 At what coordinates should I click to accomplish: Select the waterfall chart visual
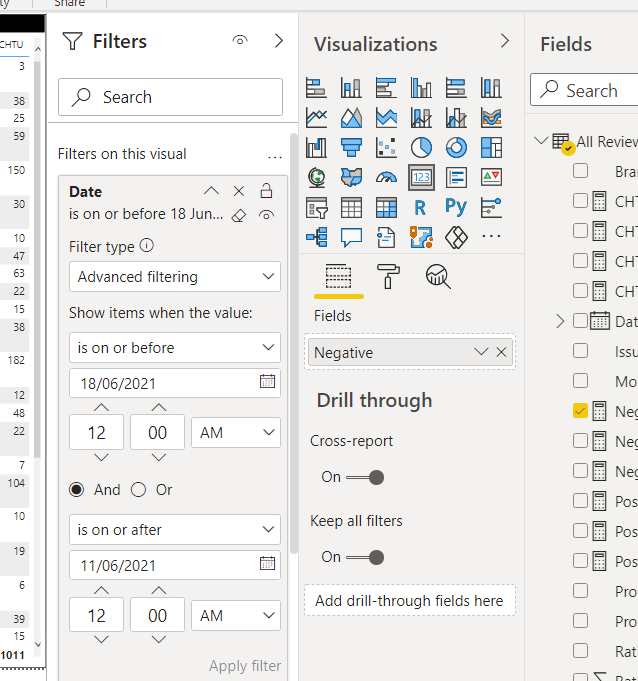tap(316, 148)
